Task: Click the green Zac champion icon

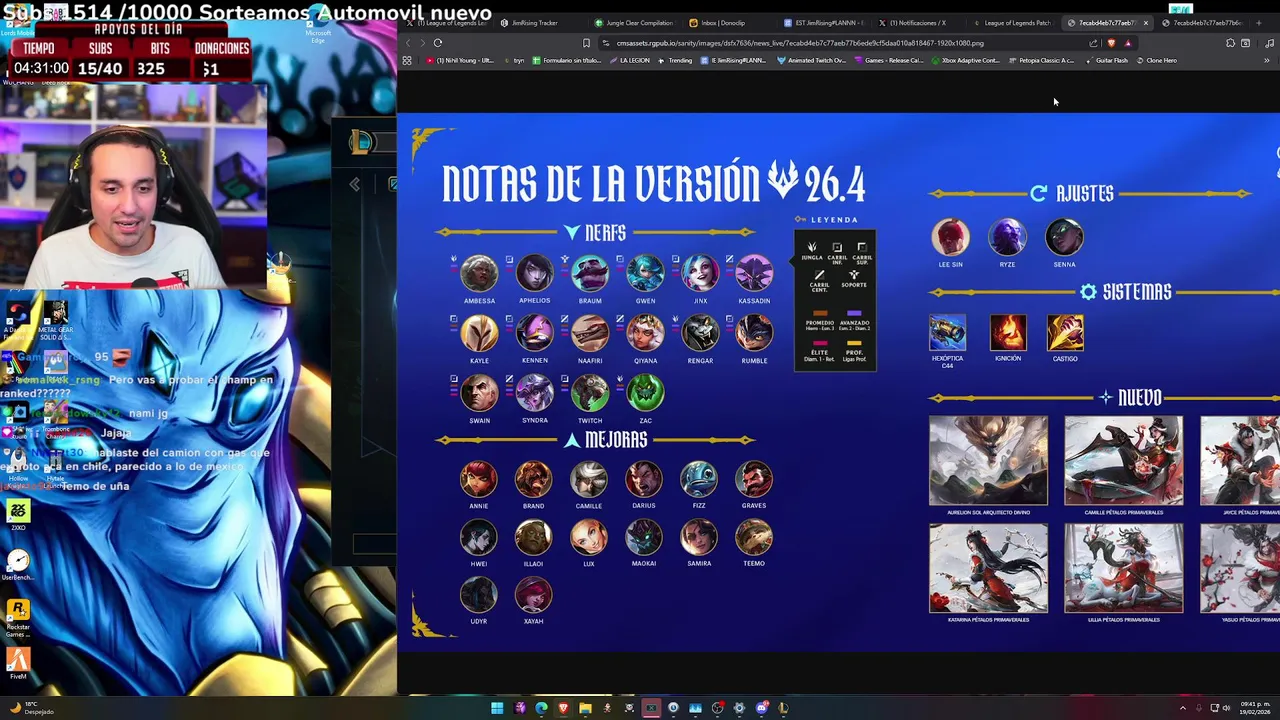Action: pyautogui.click(x=645, y=393)
